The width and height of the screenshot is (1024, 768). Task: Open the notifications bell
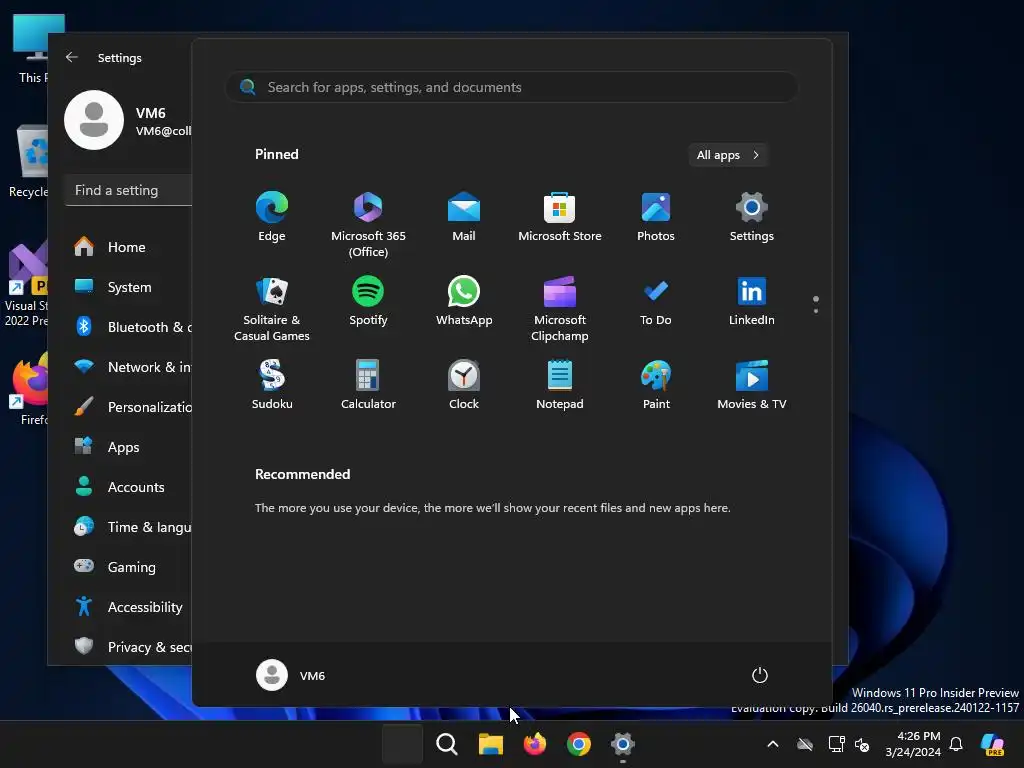(x=956, y=744)
